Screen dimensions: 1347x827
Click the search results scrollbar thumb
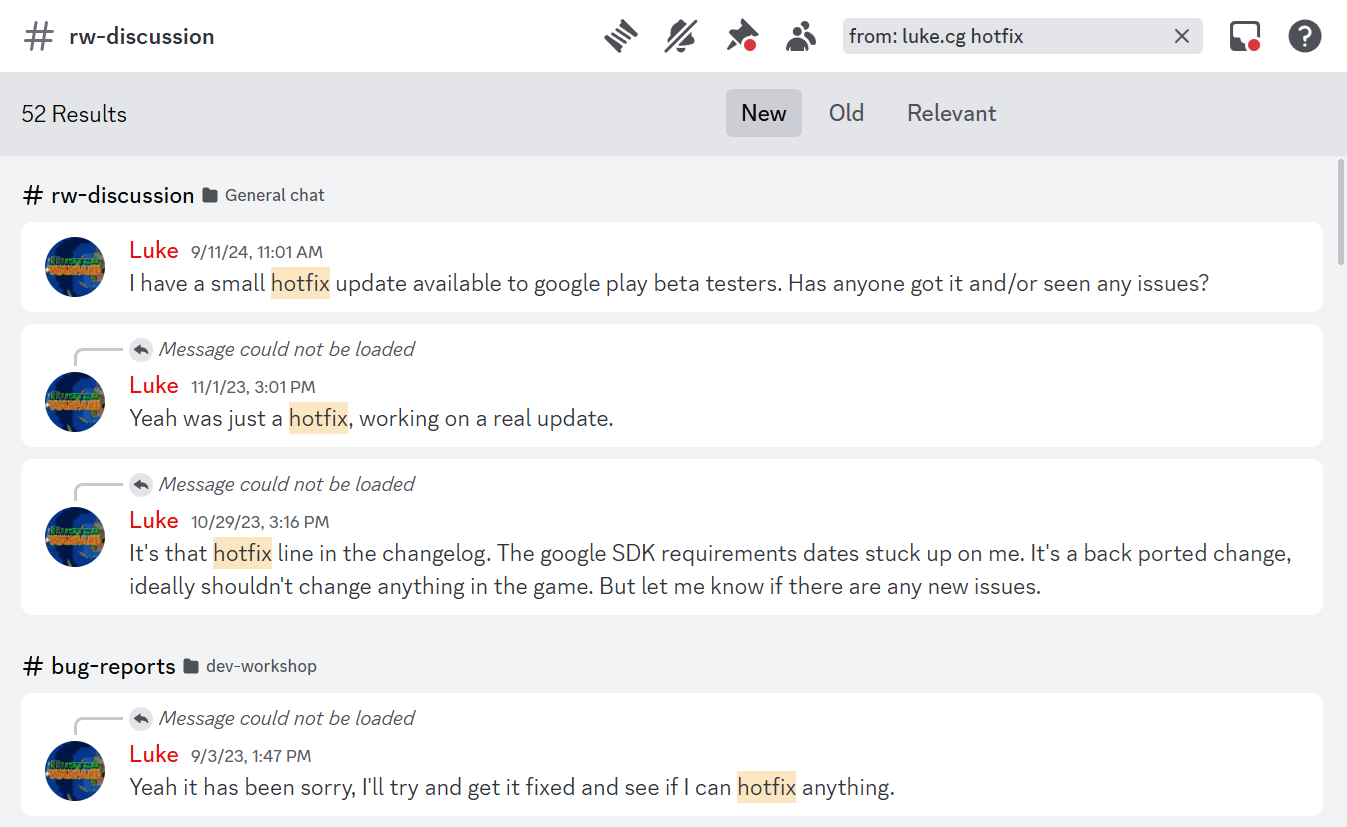coord(1341,212)
